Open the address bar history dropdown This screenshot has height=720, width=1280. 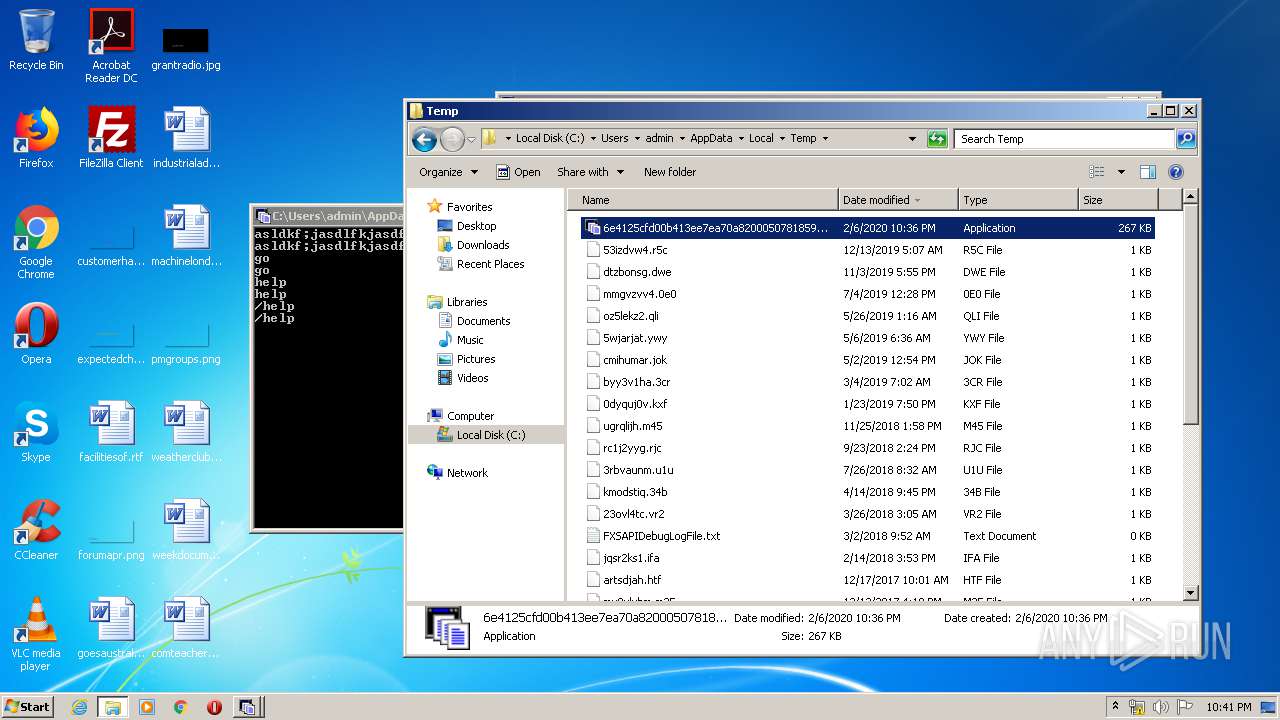tap(912, 139)
